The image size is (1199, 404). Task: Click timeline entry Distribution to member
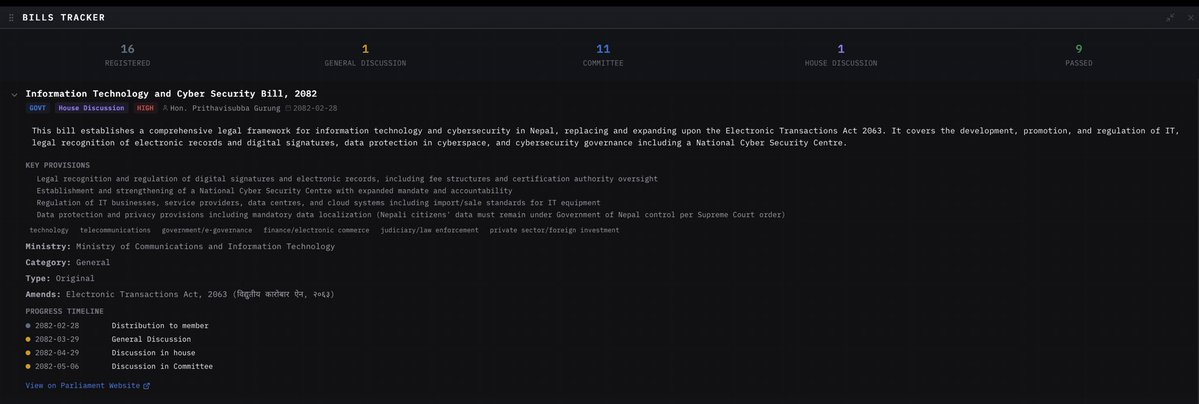[x=160, y=326]
